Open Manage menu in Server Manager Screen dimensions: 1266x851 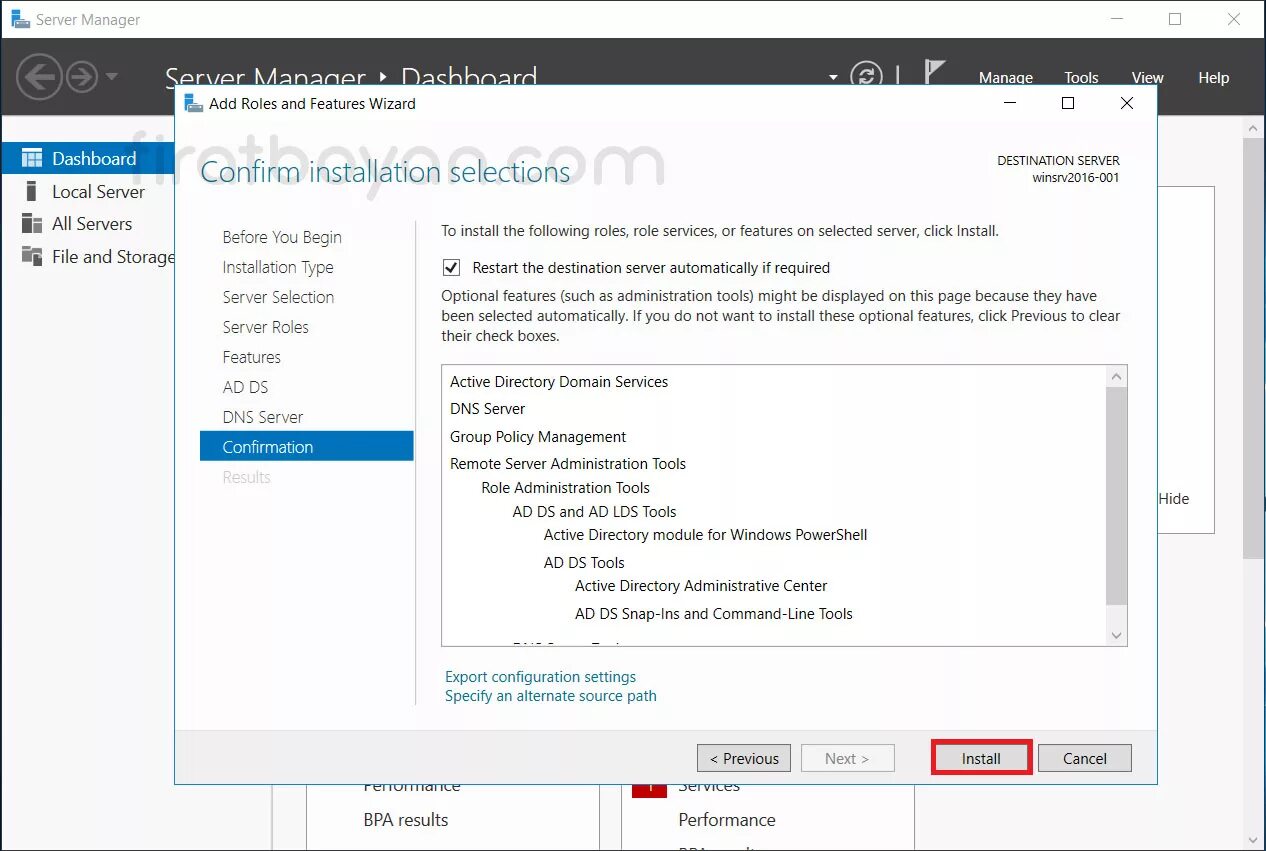tap(1005, 78)
